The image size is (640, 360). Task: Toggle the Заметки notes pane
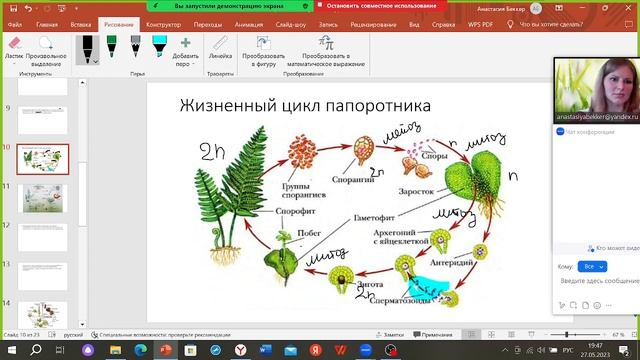(390, 335)
